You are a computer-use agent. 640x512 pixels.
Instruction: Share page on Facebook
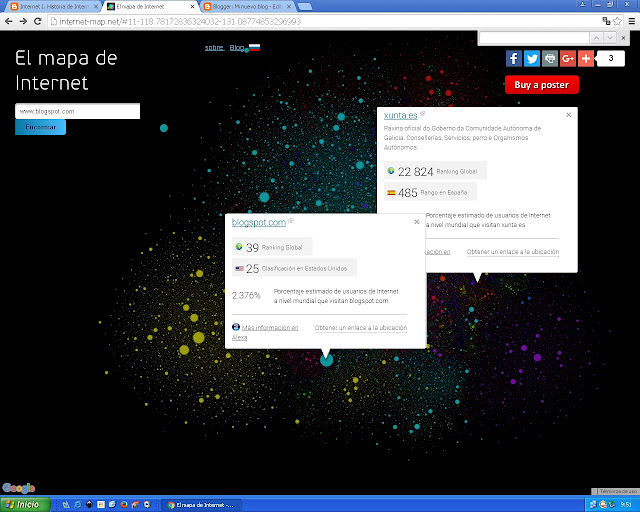513,58
